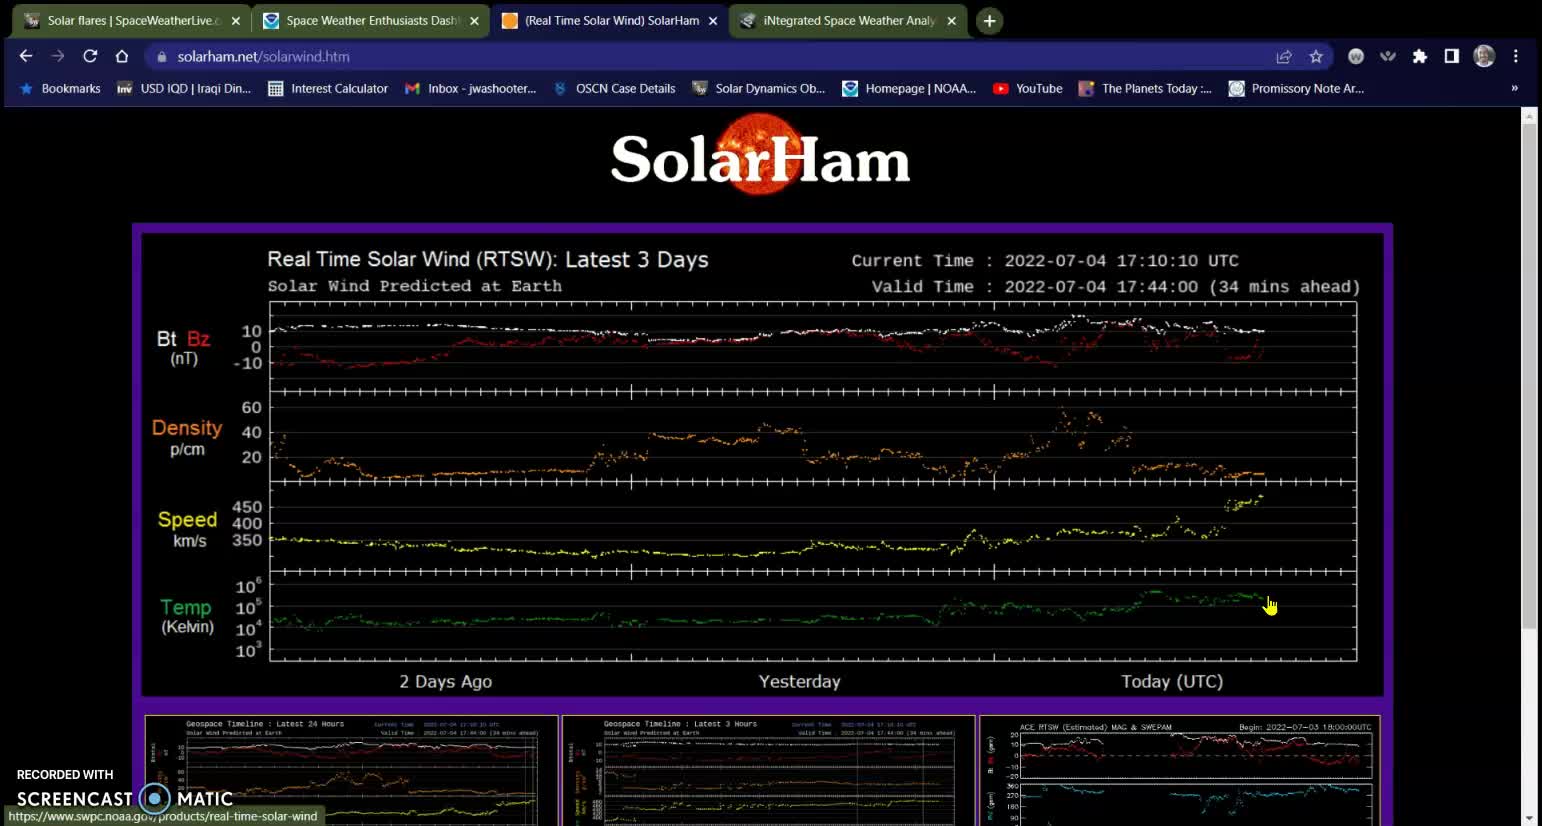The image size is (1542, 826).
Task: Close the Real Time Solar Wind SolarHam tab
Action: point(713,20)
